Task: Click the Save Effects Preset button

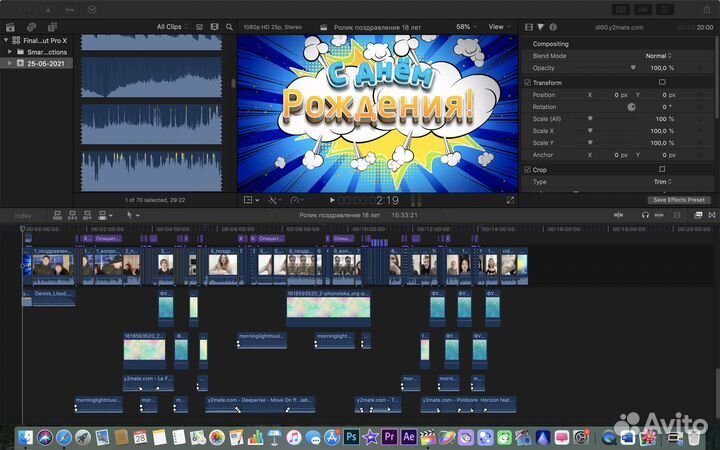Action: 679,200
